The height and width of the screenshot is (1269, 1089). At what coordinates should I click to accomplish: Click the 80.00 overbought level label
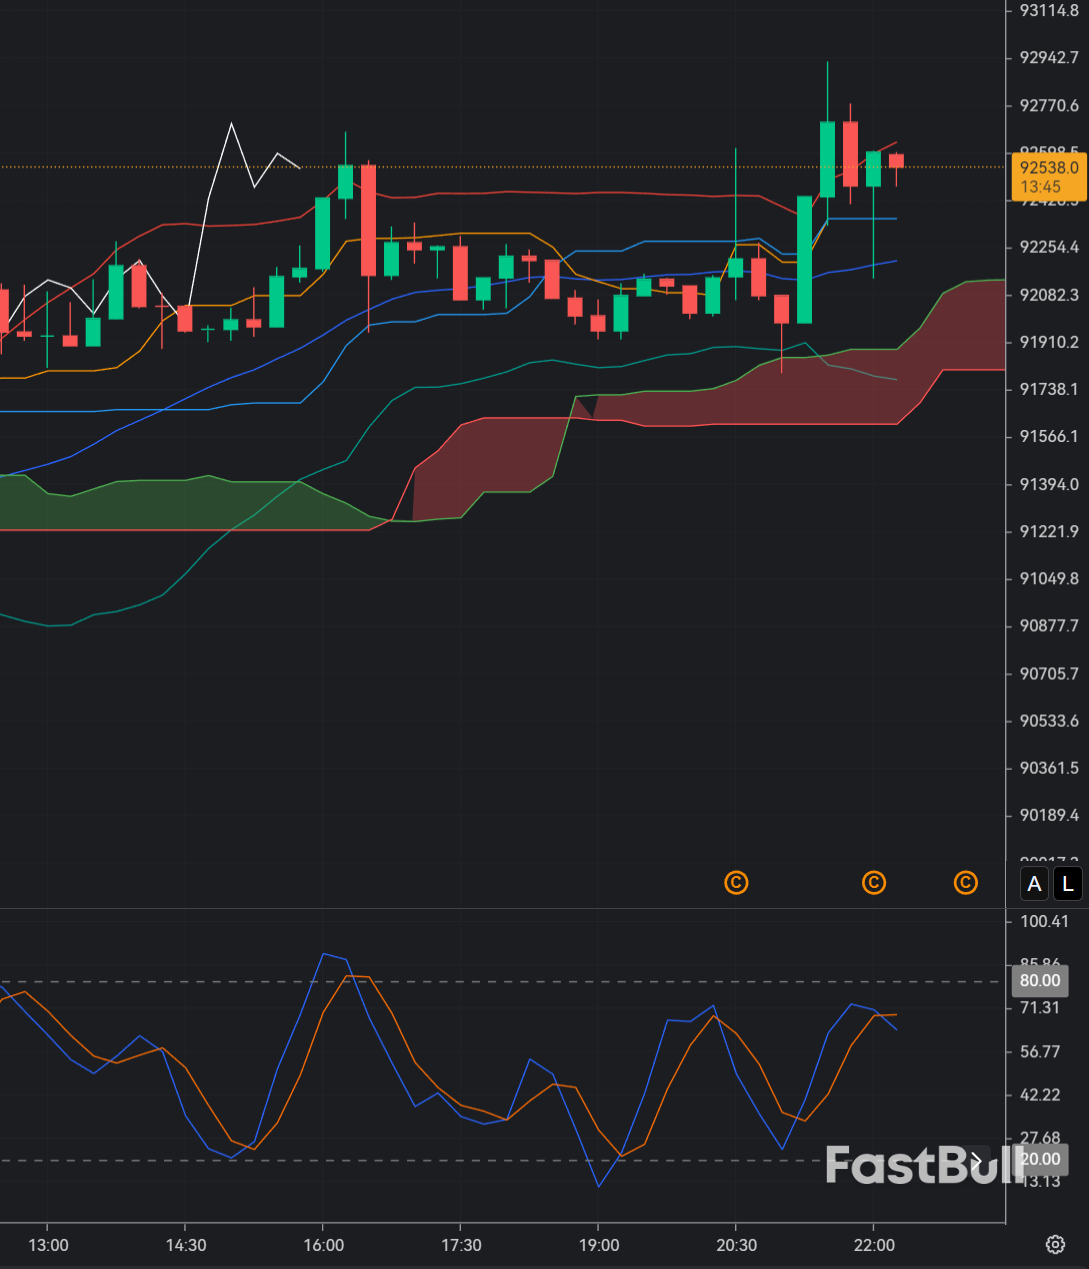click(1039, 981)
